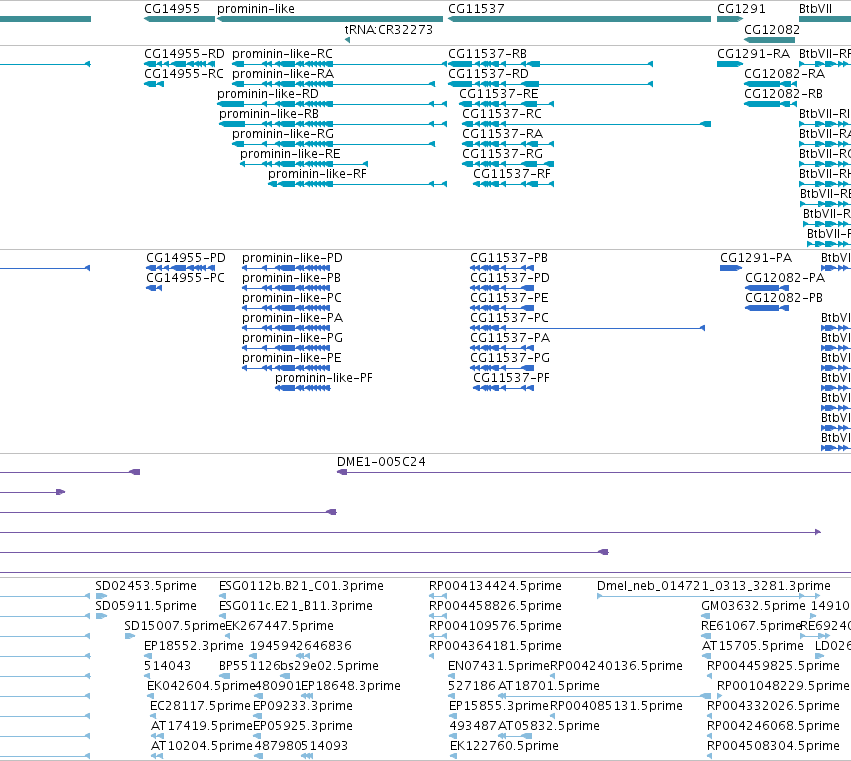Image resolution: width=851 pixels, height=761 pixels.
Task: Select transcript CG11537-RB
Action: (x=550, y=64)
